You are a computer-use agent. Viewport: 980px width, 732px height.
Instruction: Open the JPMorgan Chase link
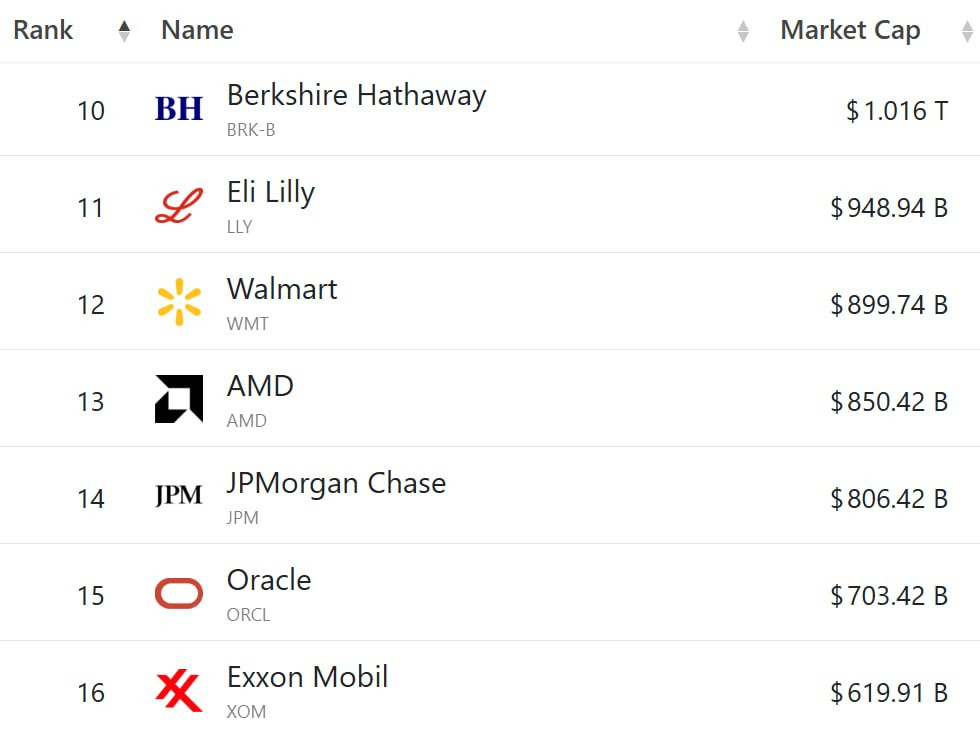(x=336, y=483)
